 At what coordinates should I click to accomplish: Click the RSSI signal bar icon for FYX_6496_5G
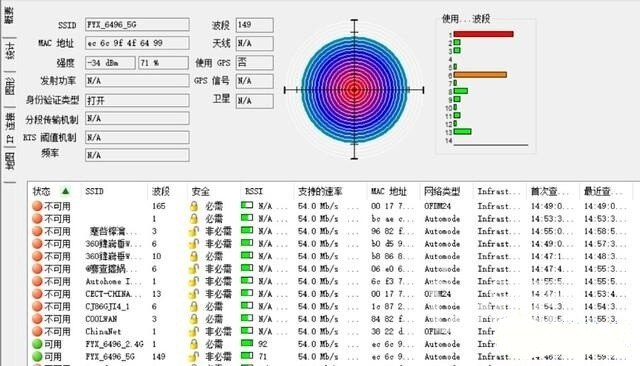pyautogui.click(x=247, y=356)
